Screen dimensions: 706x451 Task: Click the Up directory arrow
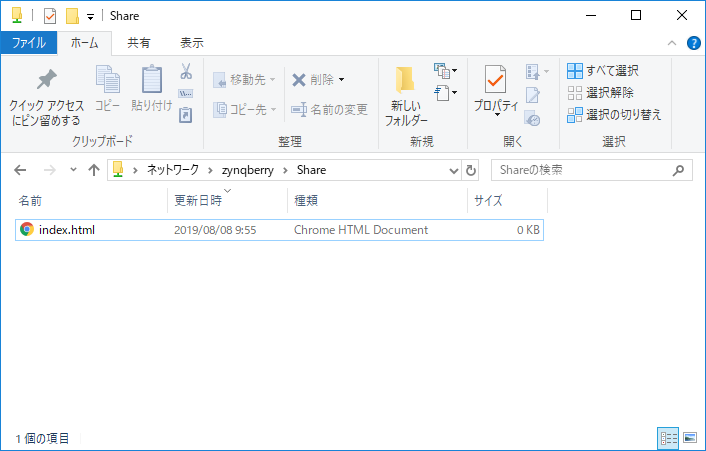pos(94,170)
